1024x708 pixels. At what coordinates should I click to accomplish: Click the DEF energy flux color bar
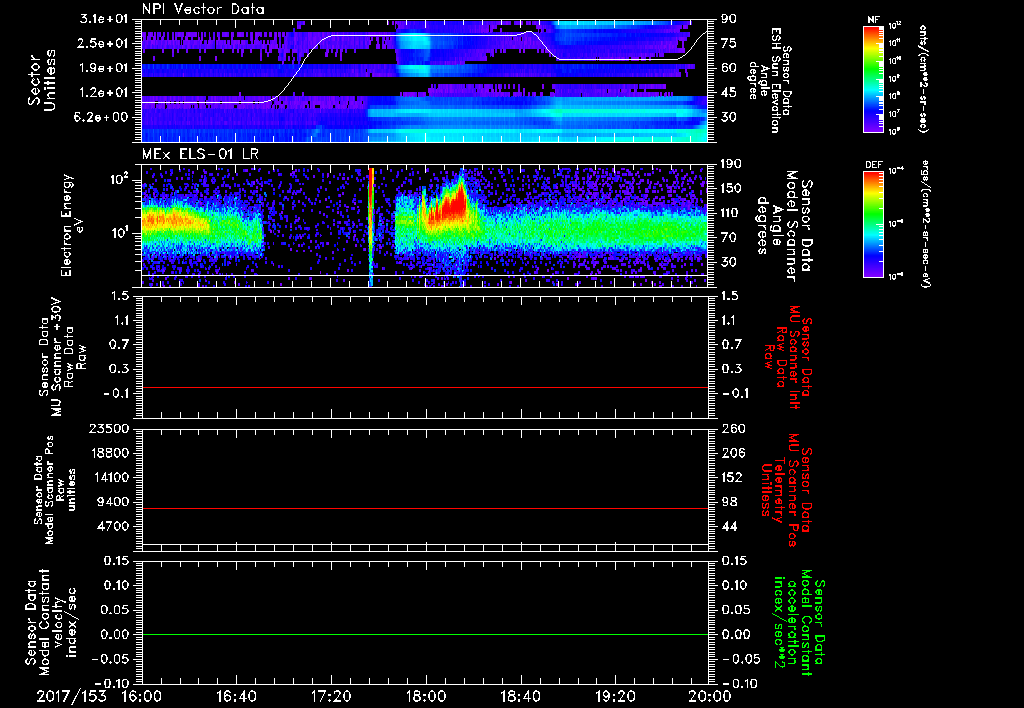click(x=873, y=224)
